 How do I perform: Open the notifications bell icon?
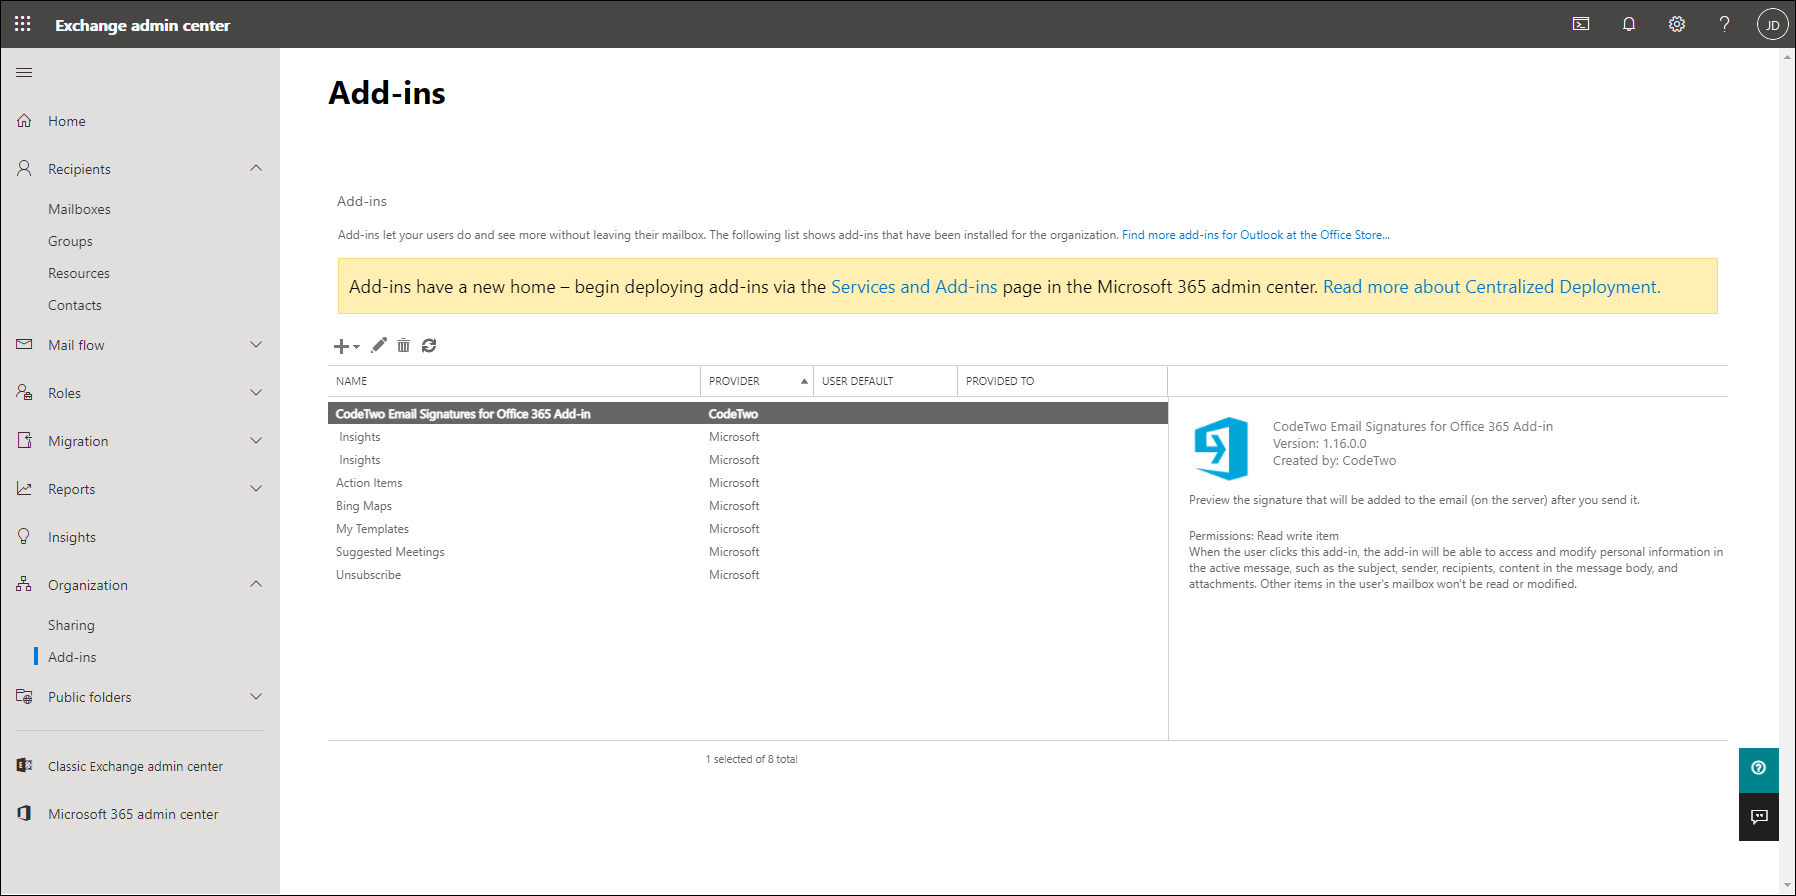1629,24
